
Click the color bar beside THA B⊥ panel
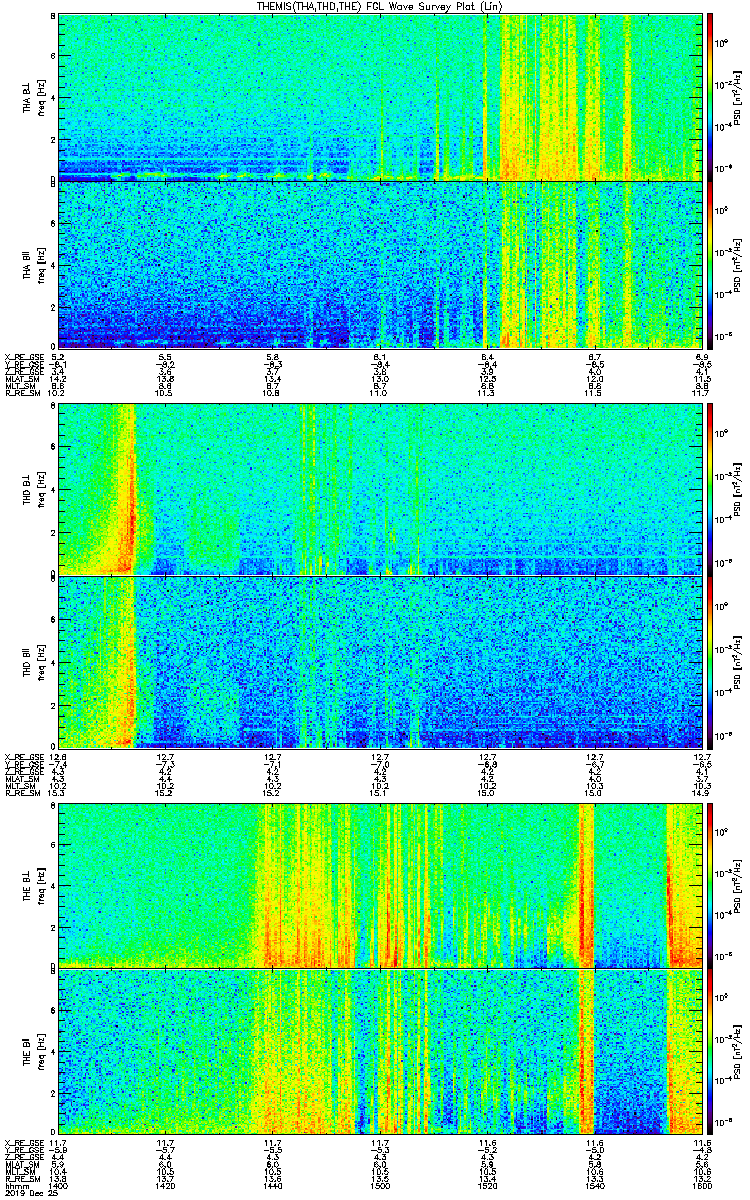pyautogui.click(x=711, y=96)
